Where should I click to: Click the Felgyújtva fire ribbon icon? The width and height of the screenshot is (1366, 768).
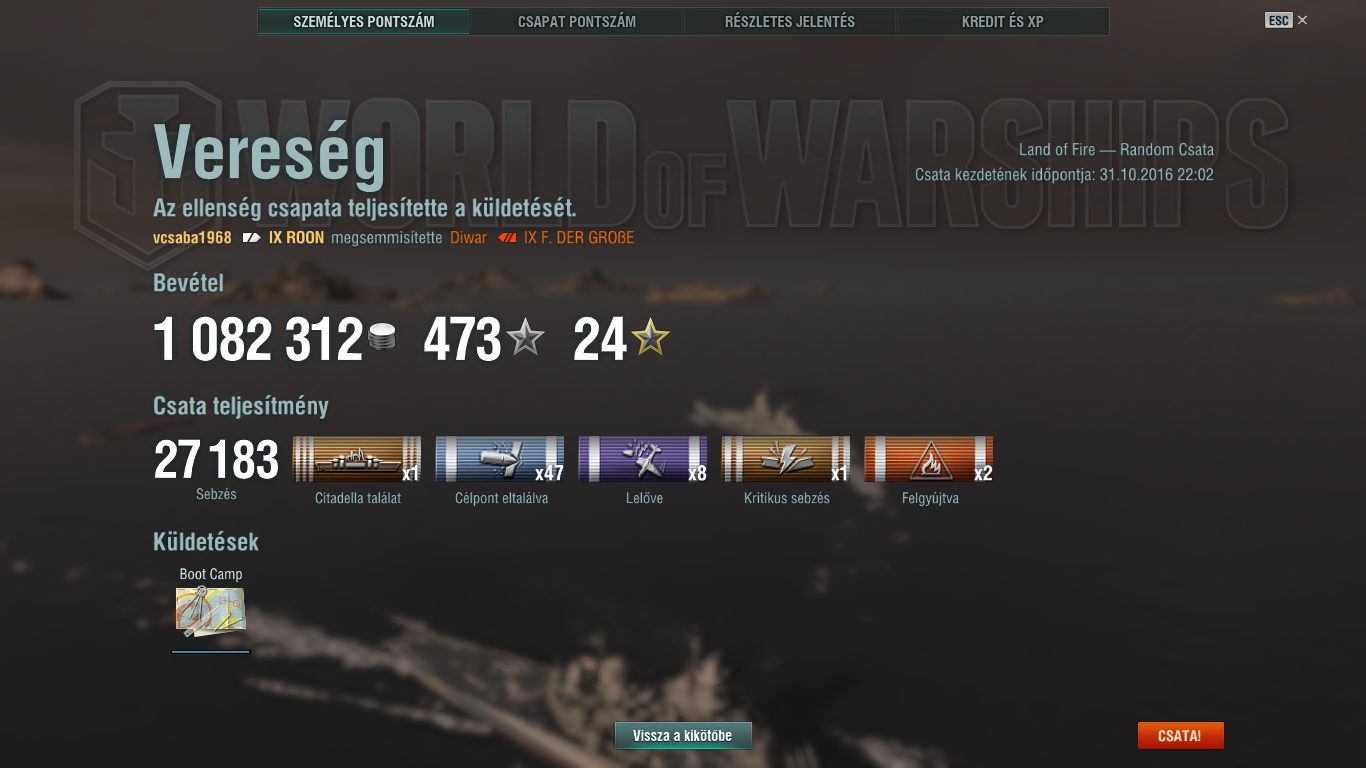(x=929, y=459)
